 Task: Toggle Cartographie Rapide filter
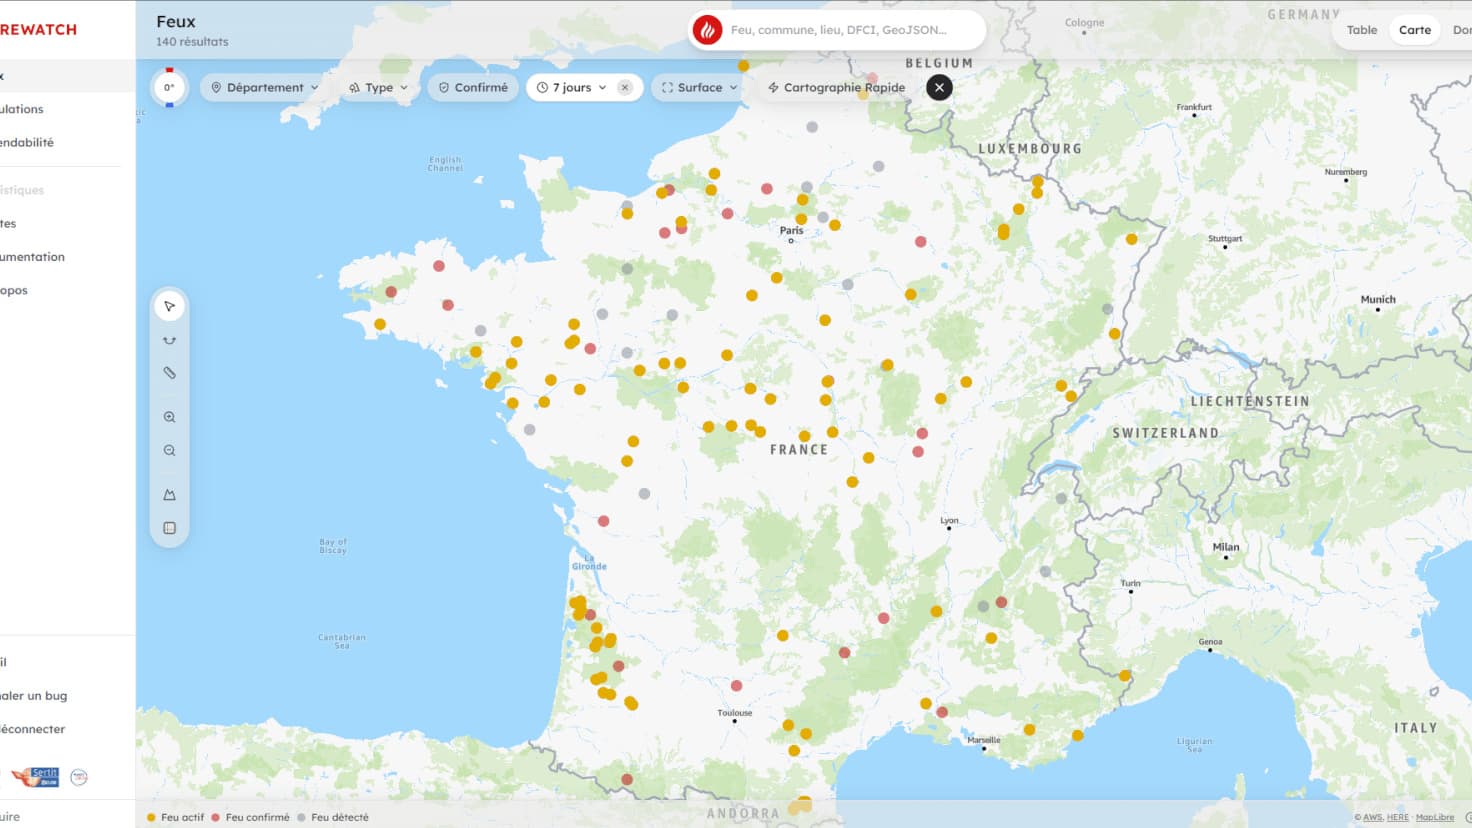click(836, 87)
